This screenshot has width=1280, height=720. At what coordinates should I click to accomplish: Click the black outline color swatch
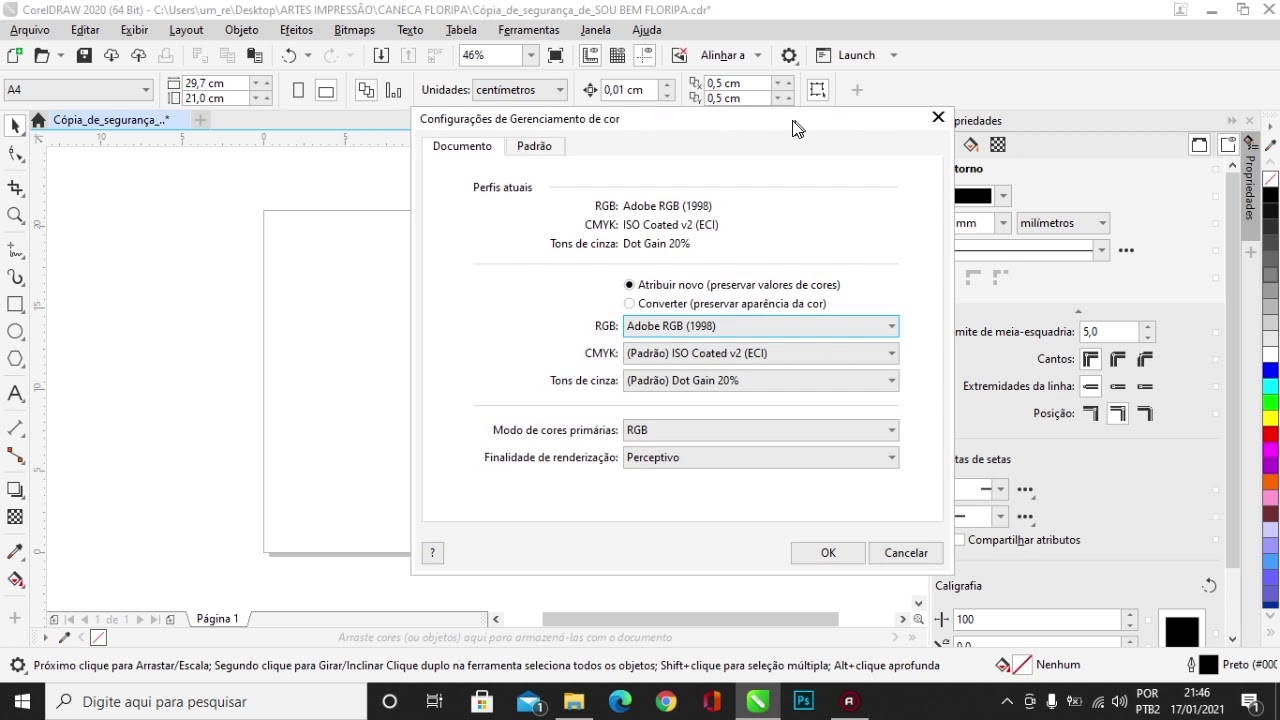click(973, 196)
